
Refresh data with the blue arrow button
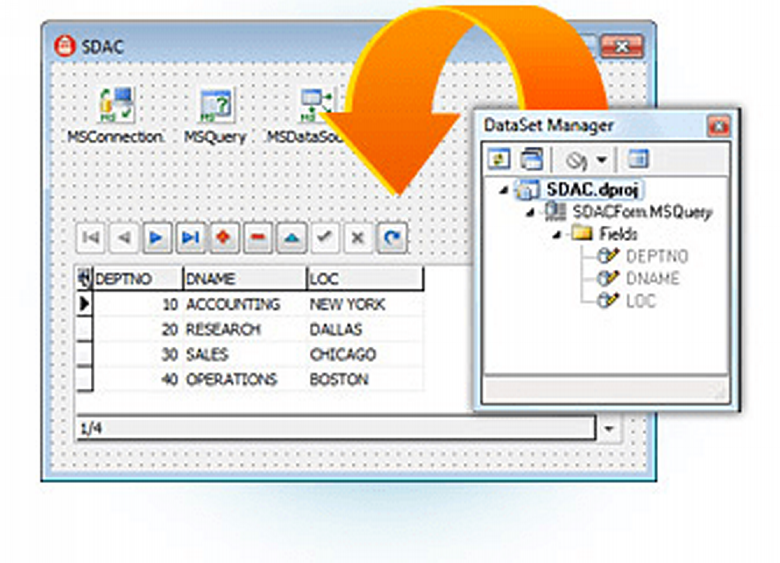tap(392, 238)
